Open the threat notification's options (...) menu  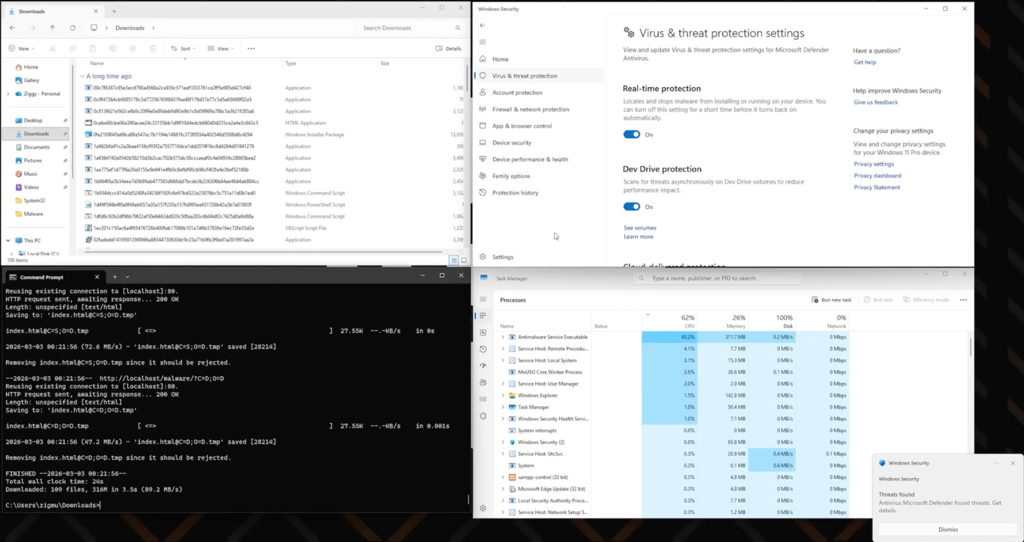997,463
